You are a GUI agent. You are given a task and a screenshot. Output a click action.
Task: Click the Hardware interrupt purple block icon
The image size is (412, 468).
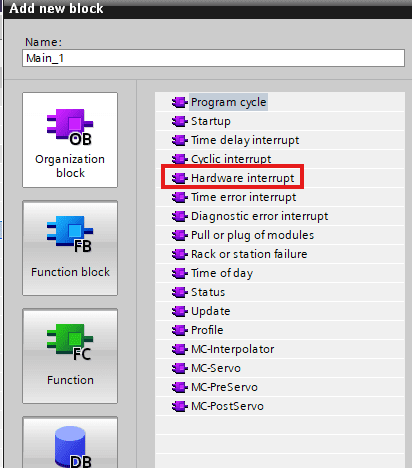180,178
